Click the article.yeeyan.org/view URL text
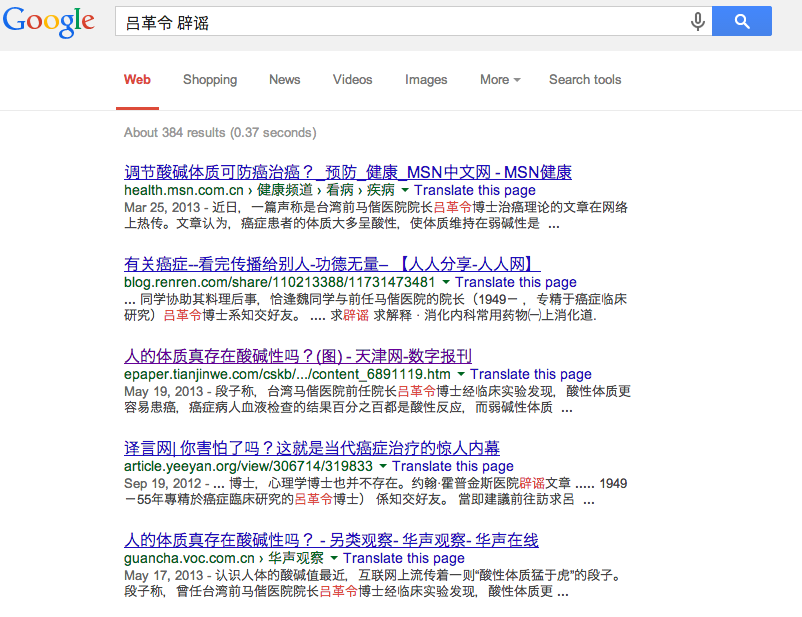Viewport: 802px width, 617px height. pyautogui.click(x=248, y=467)
